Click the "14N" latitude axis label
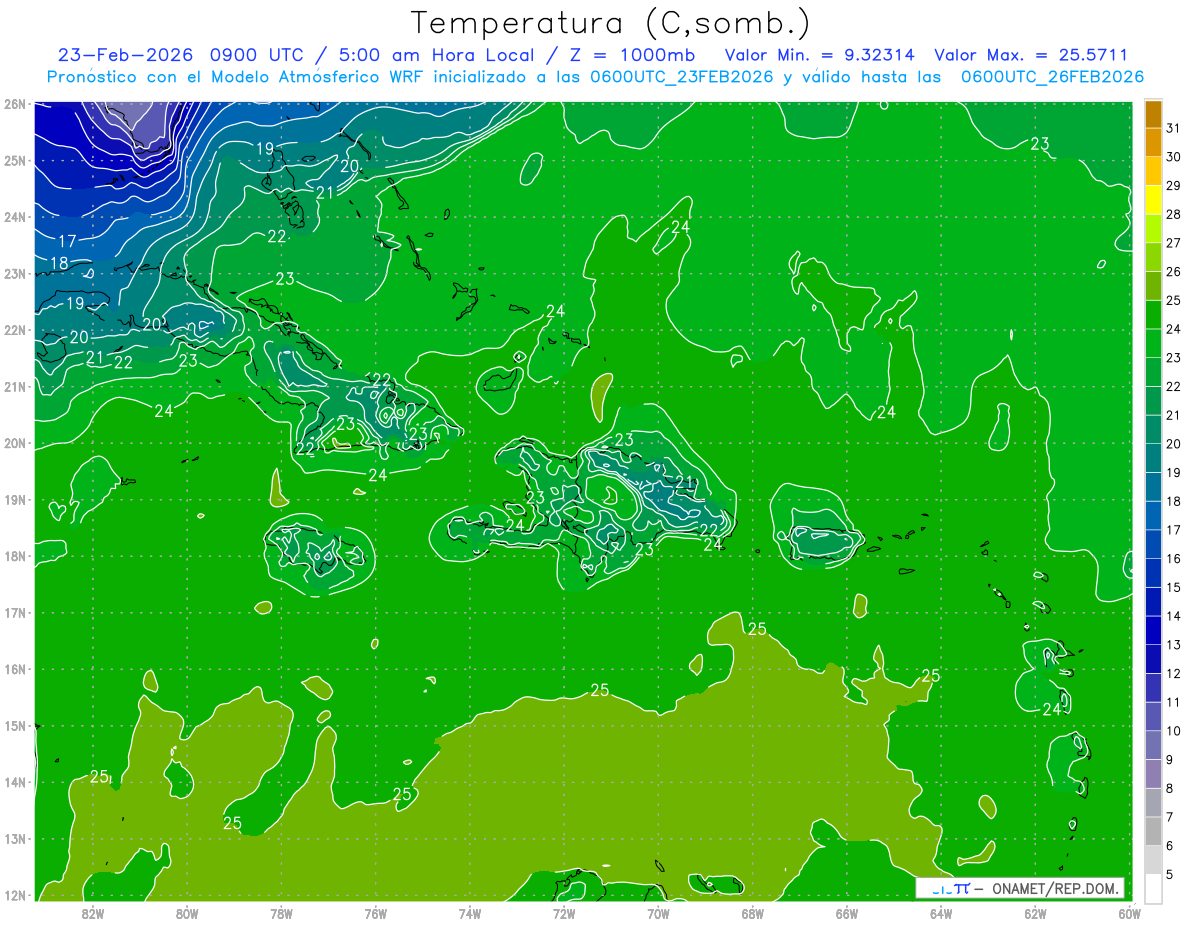This screenshot has height=927, width=1200. tap(14, 782)
